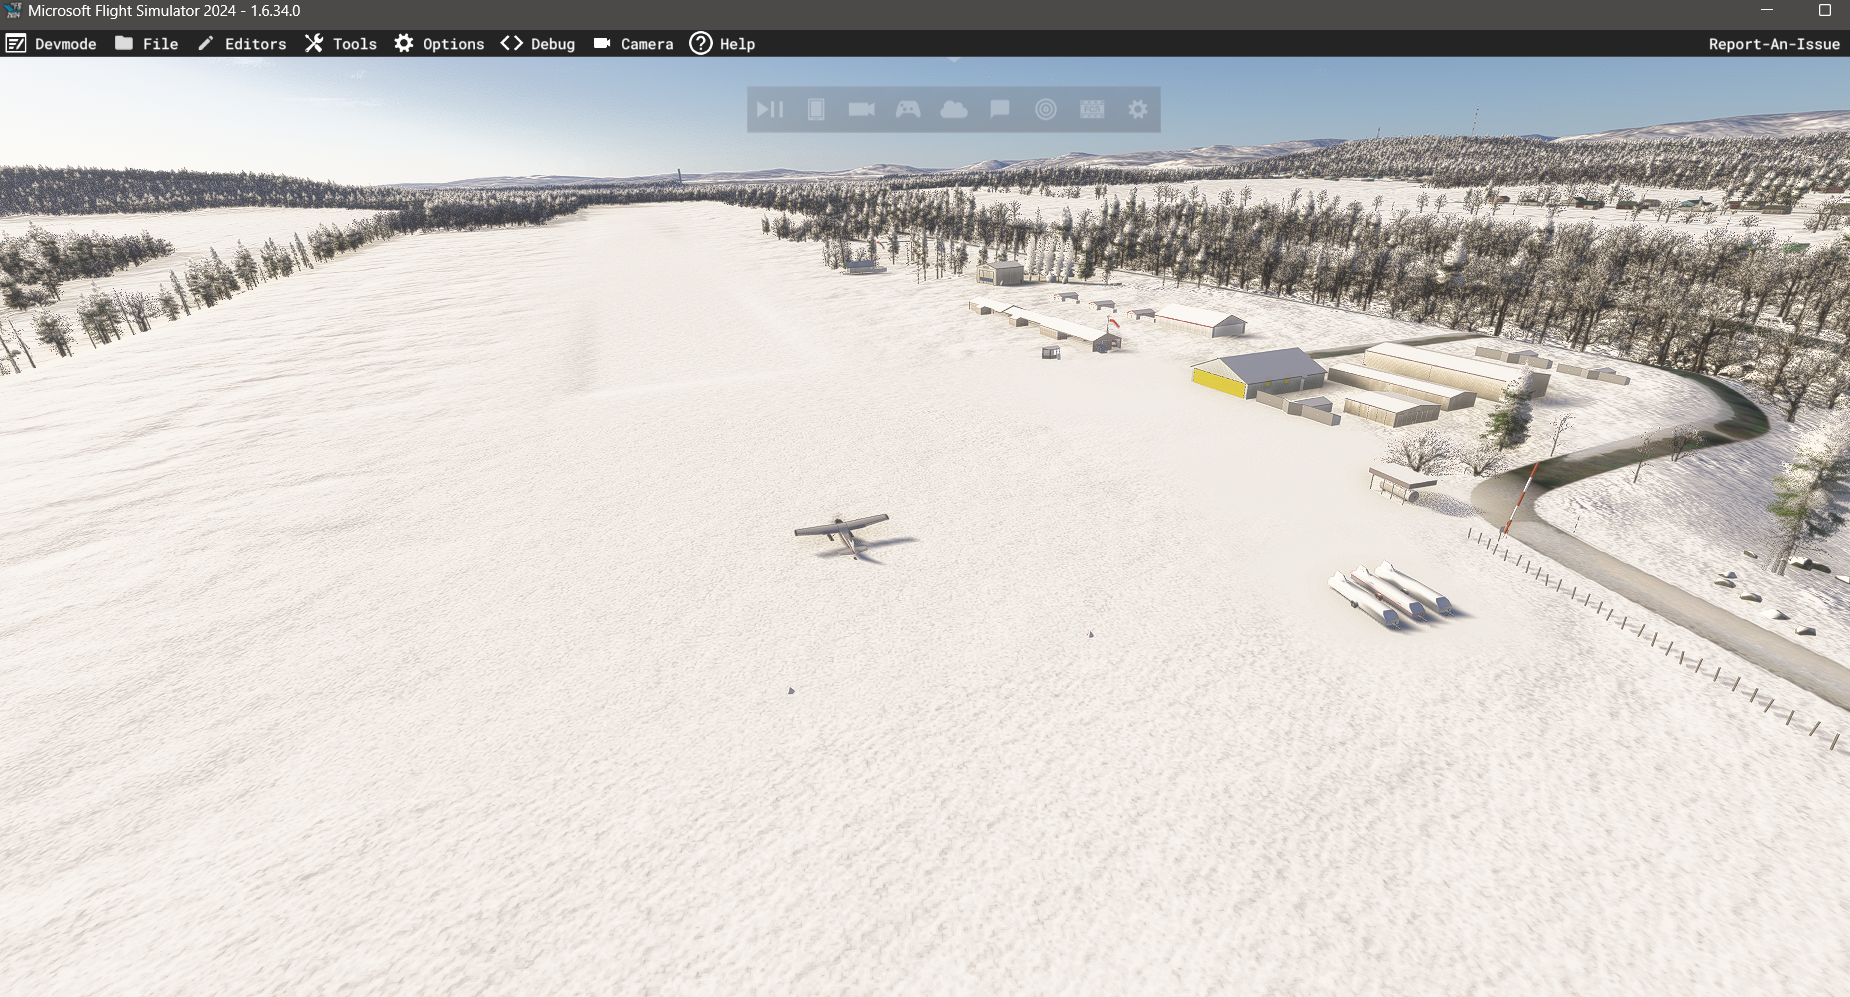
Task: Open the Camera menu
Action: coord(634,44)
